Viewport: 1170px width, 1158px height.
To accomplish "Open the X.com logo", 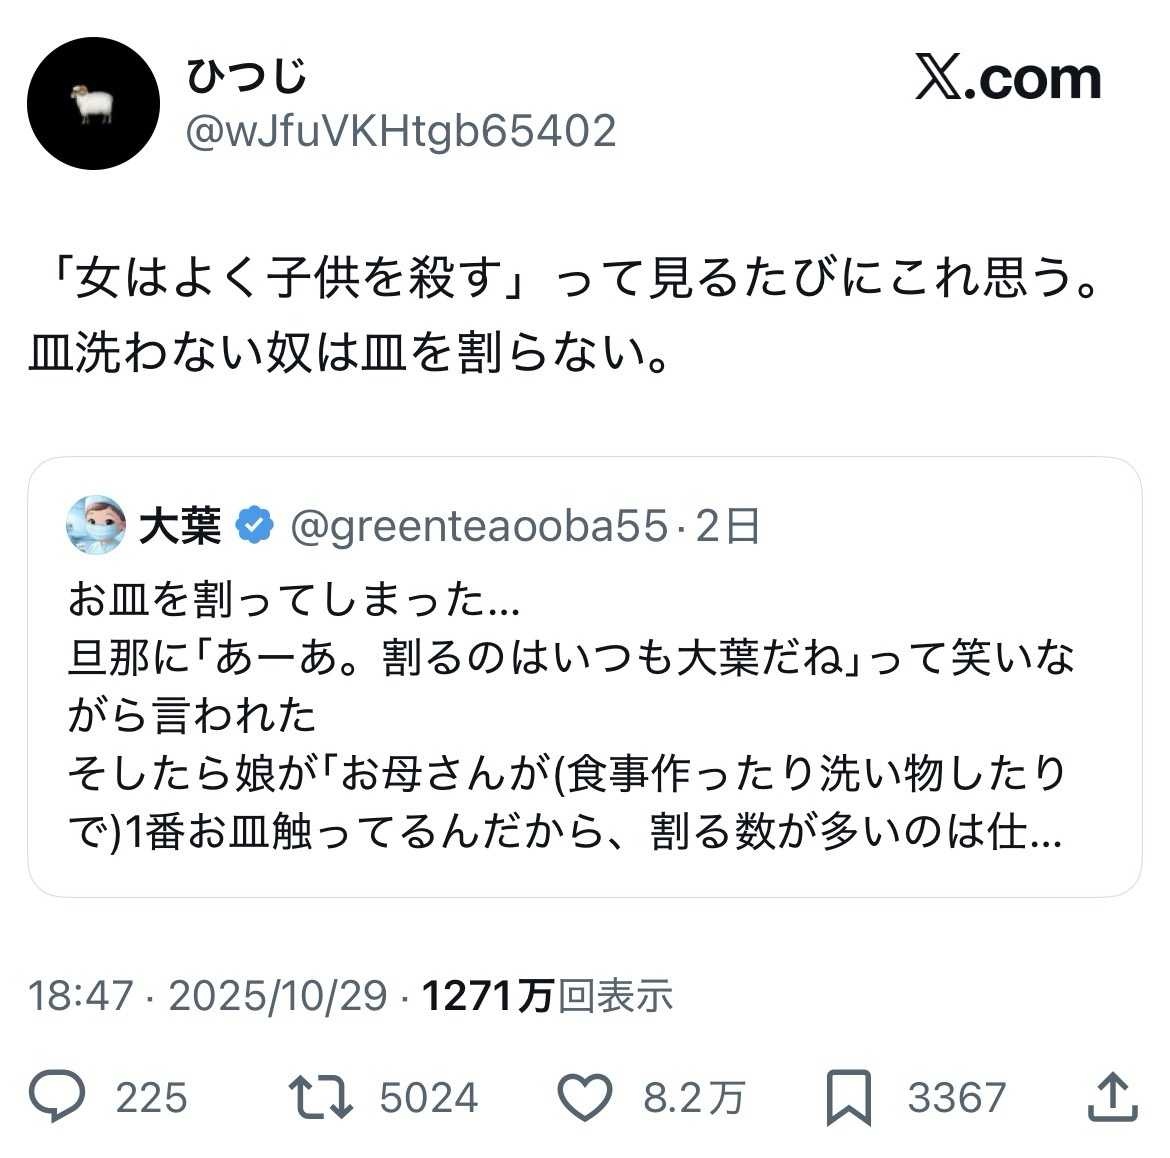I will (1007, 79).
